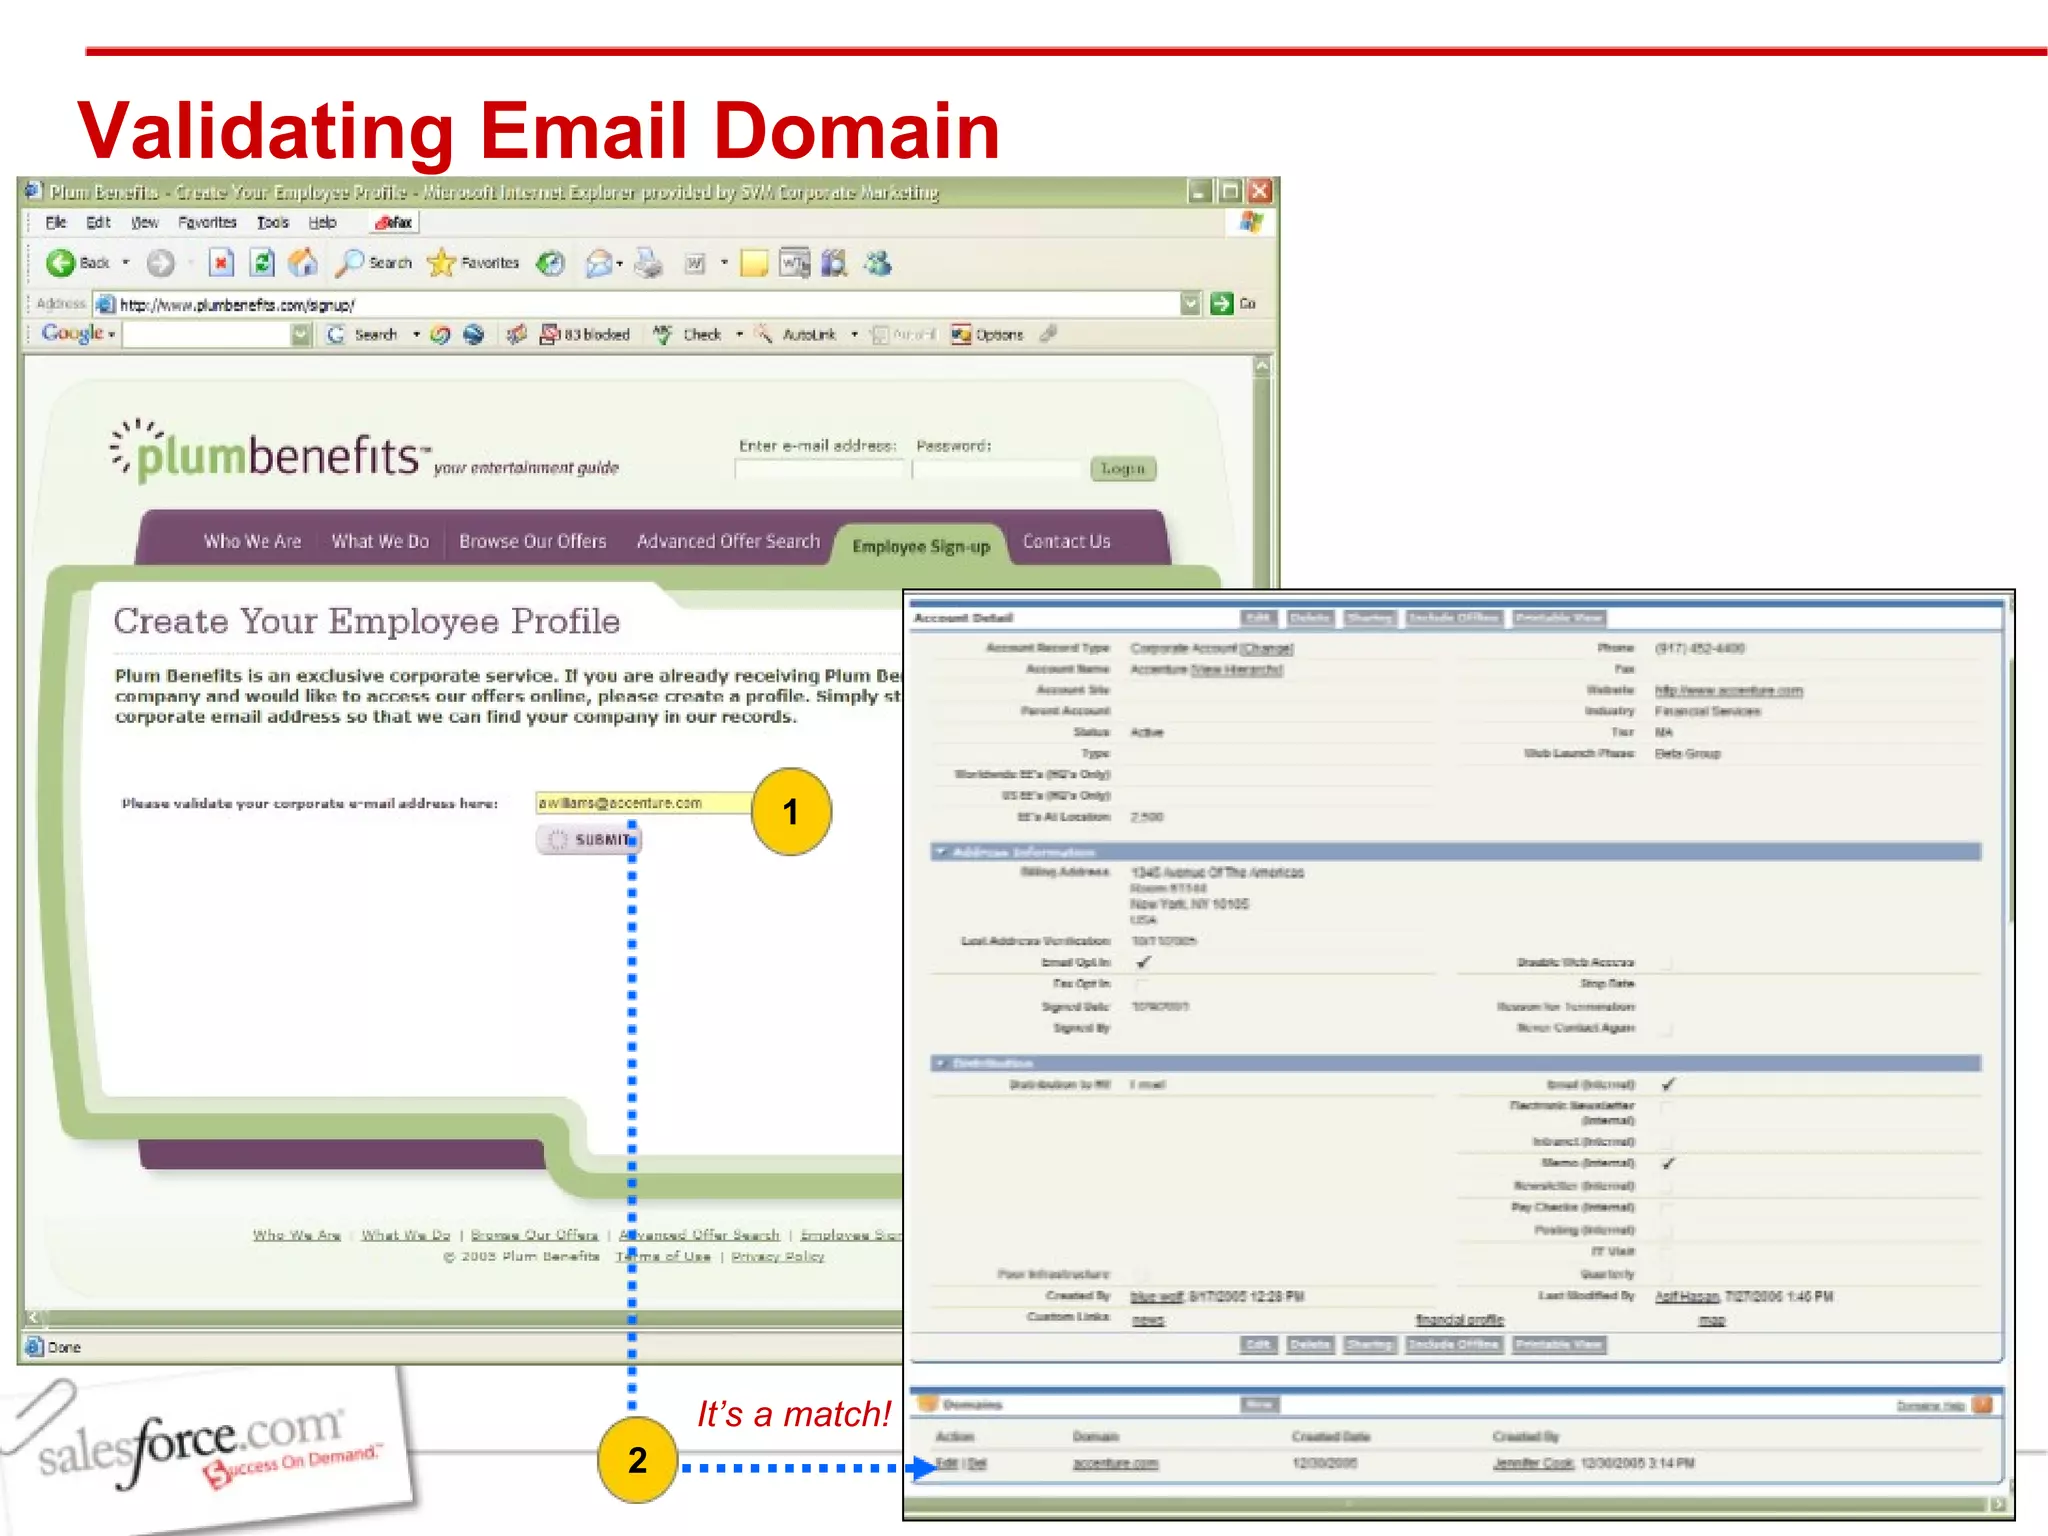The width and height of the screenshot is (2048, 1536).
Task: Go to the home page via the house icon
Action: pos(302,263)
